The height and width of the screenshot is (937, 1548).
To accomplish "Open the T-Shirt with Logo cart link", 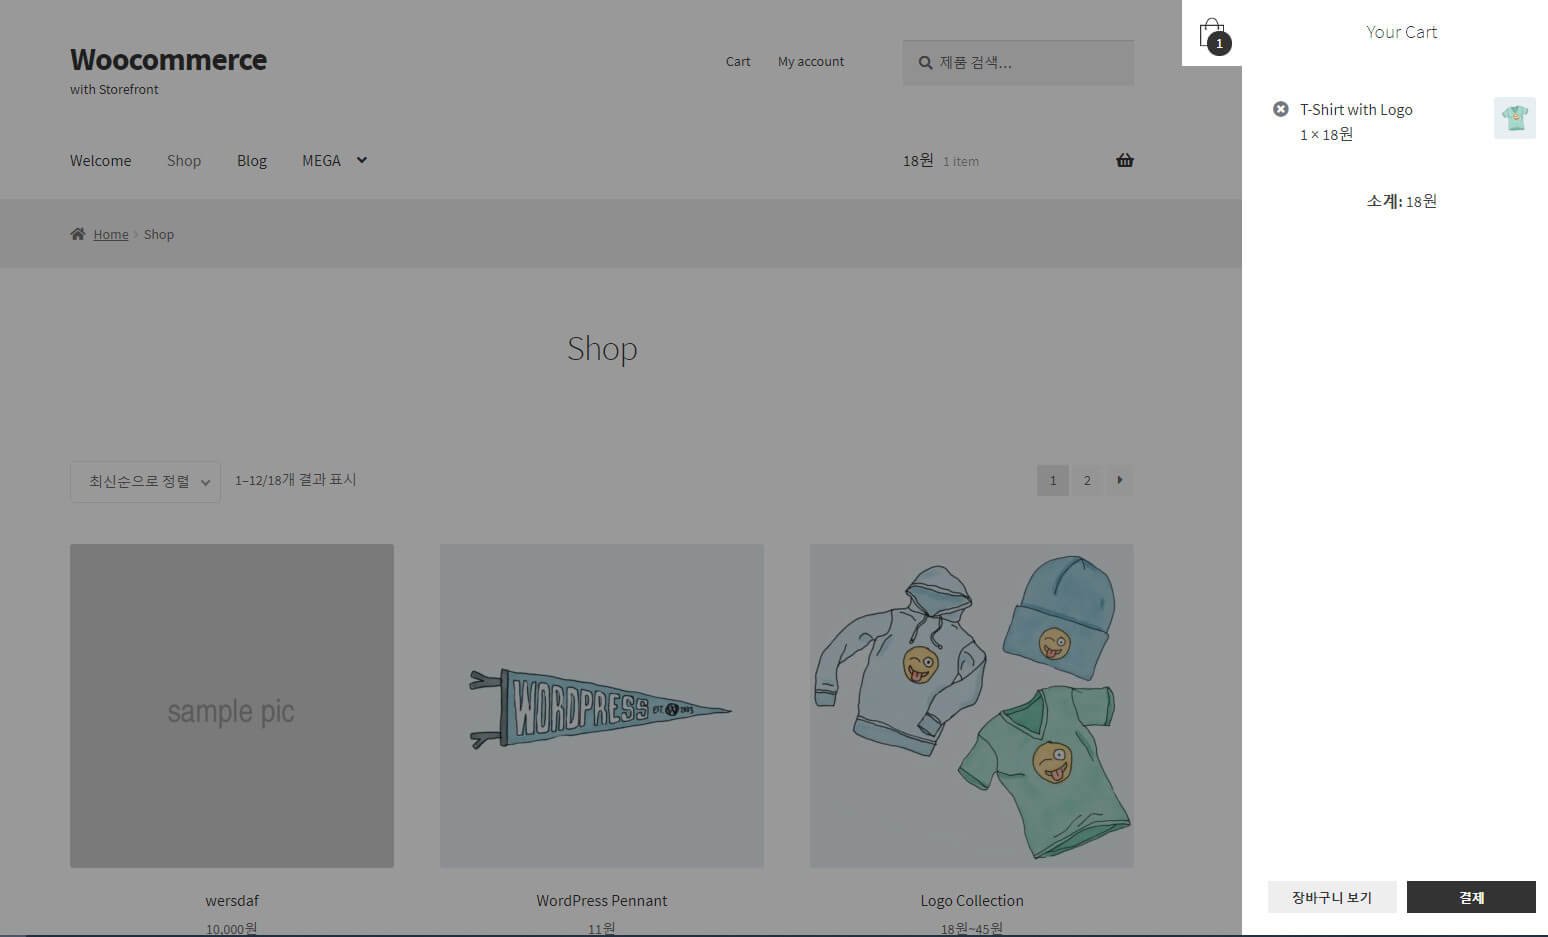I will pos(1356,109).
